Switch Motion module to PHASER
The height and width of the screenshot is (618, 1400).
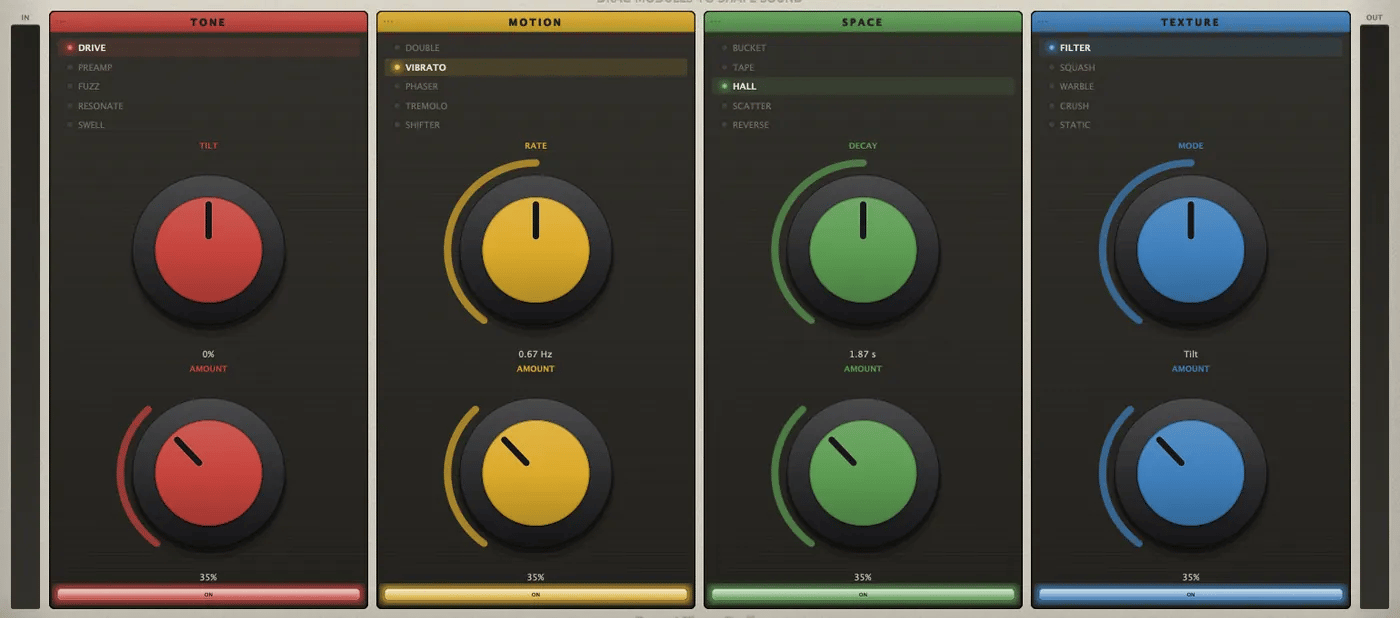coord(536,86)
